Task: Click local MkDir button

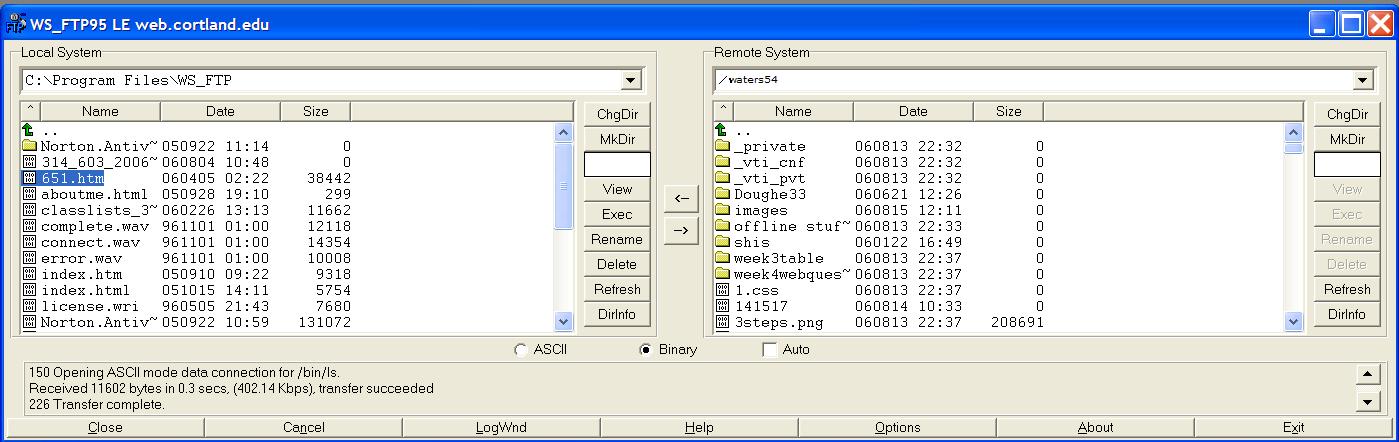Action: pyautogui.click(x=617, y=139)
